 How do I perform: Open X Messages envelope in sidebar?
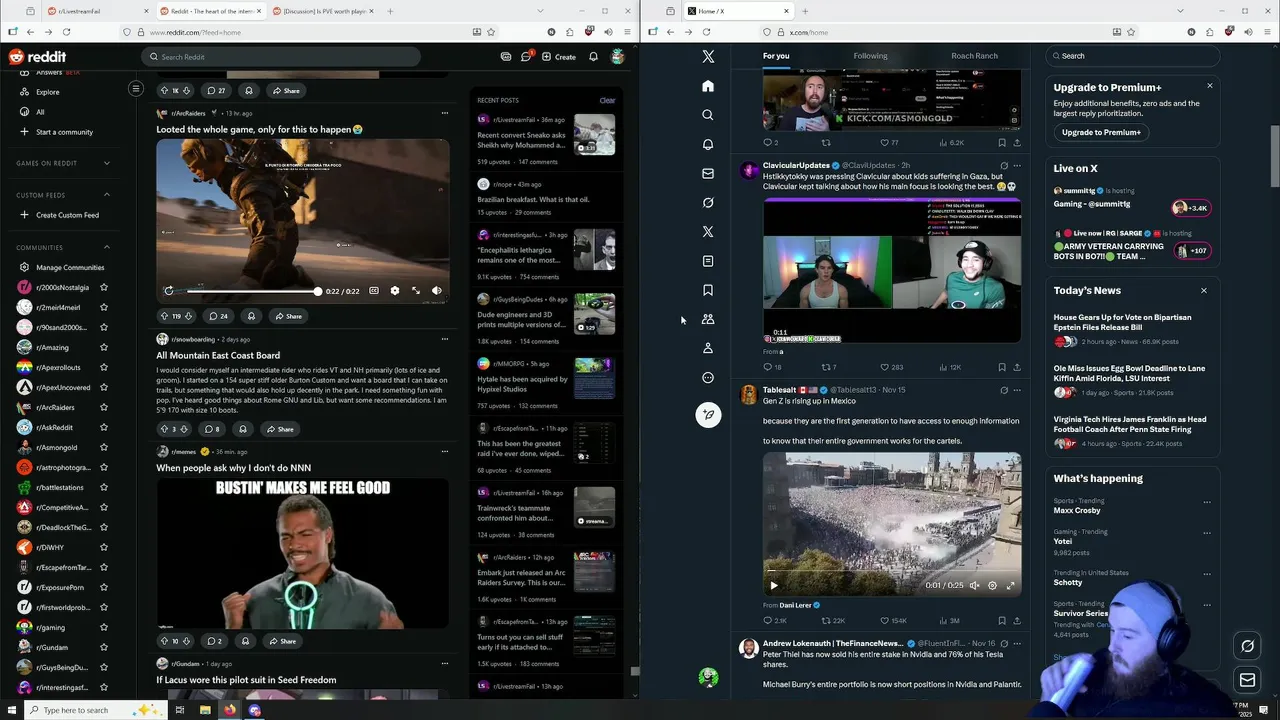708,173
